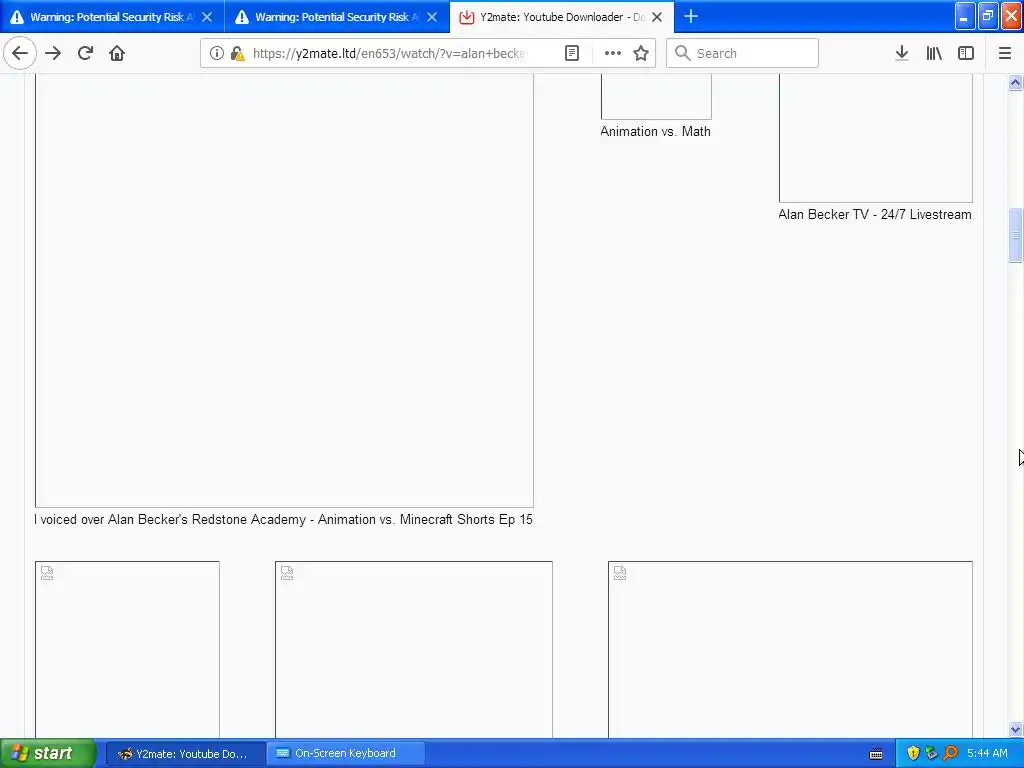This screenshot has height=768, width=1024.
Task: Open page actions three-dot menu
Action: click(x=613, y=54)
